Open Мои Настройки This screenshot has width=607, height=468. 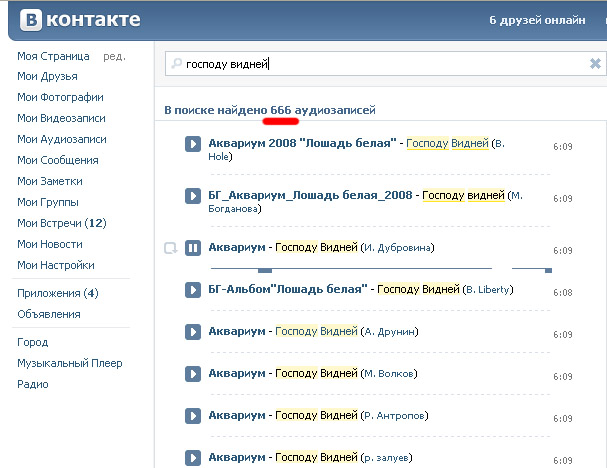56,265
